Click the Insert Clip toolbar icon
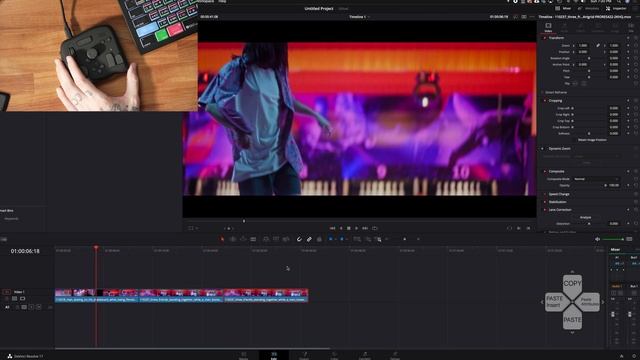This screenshot has height=360, width=640. click(266, 239)
